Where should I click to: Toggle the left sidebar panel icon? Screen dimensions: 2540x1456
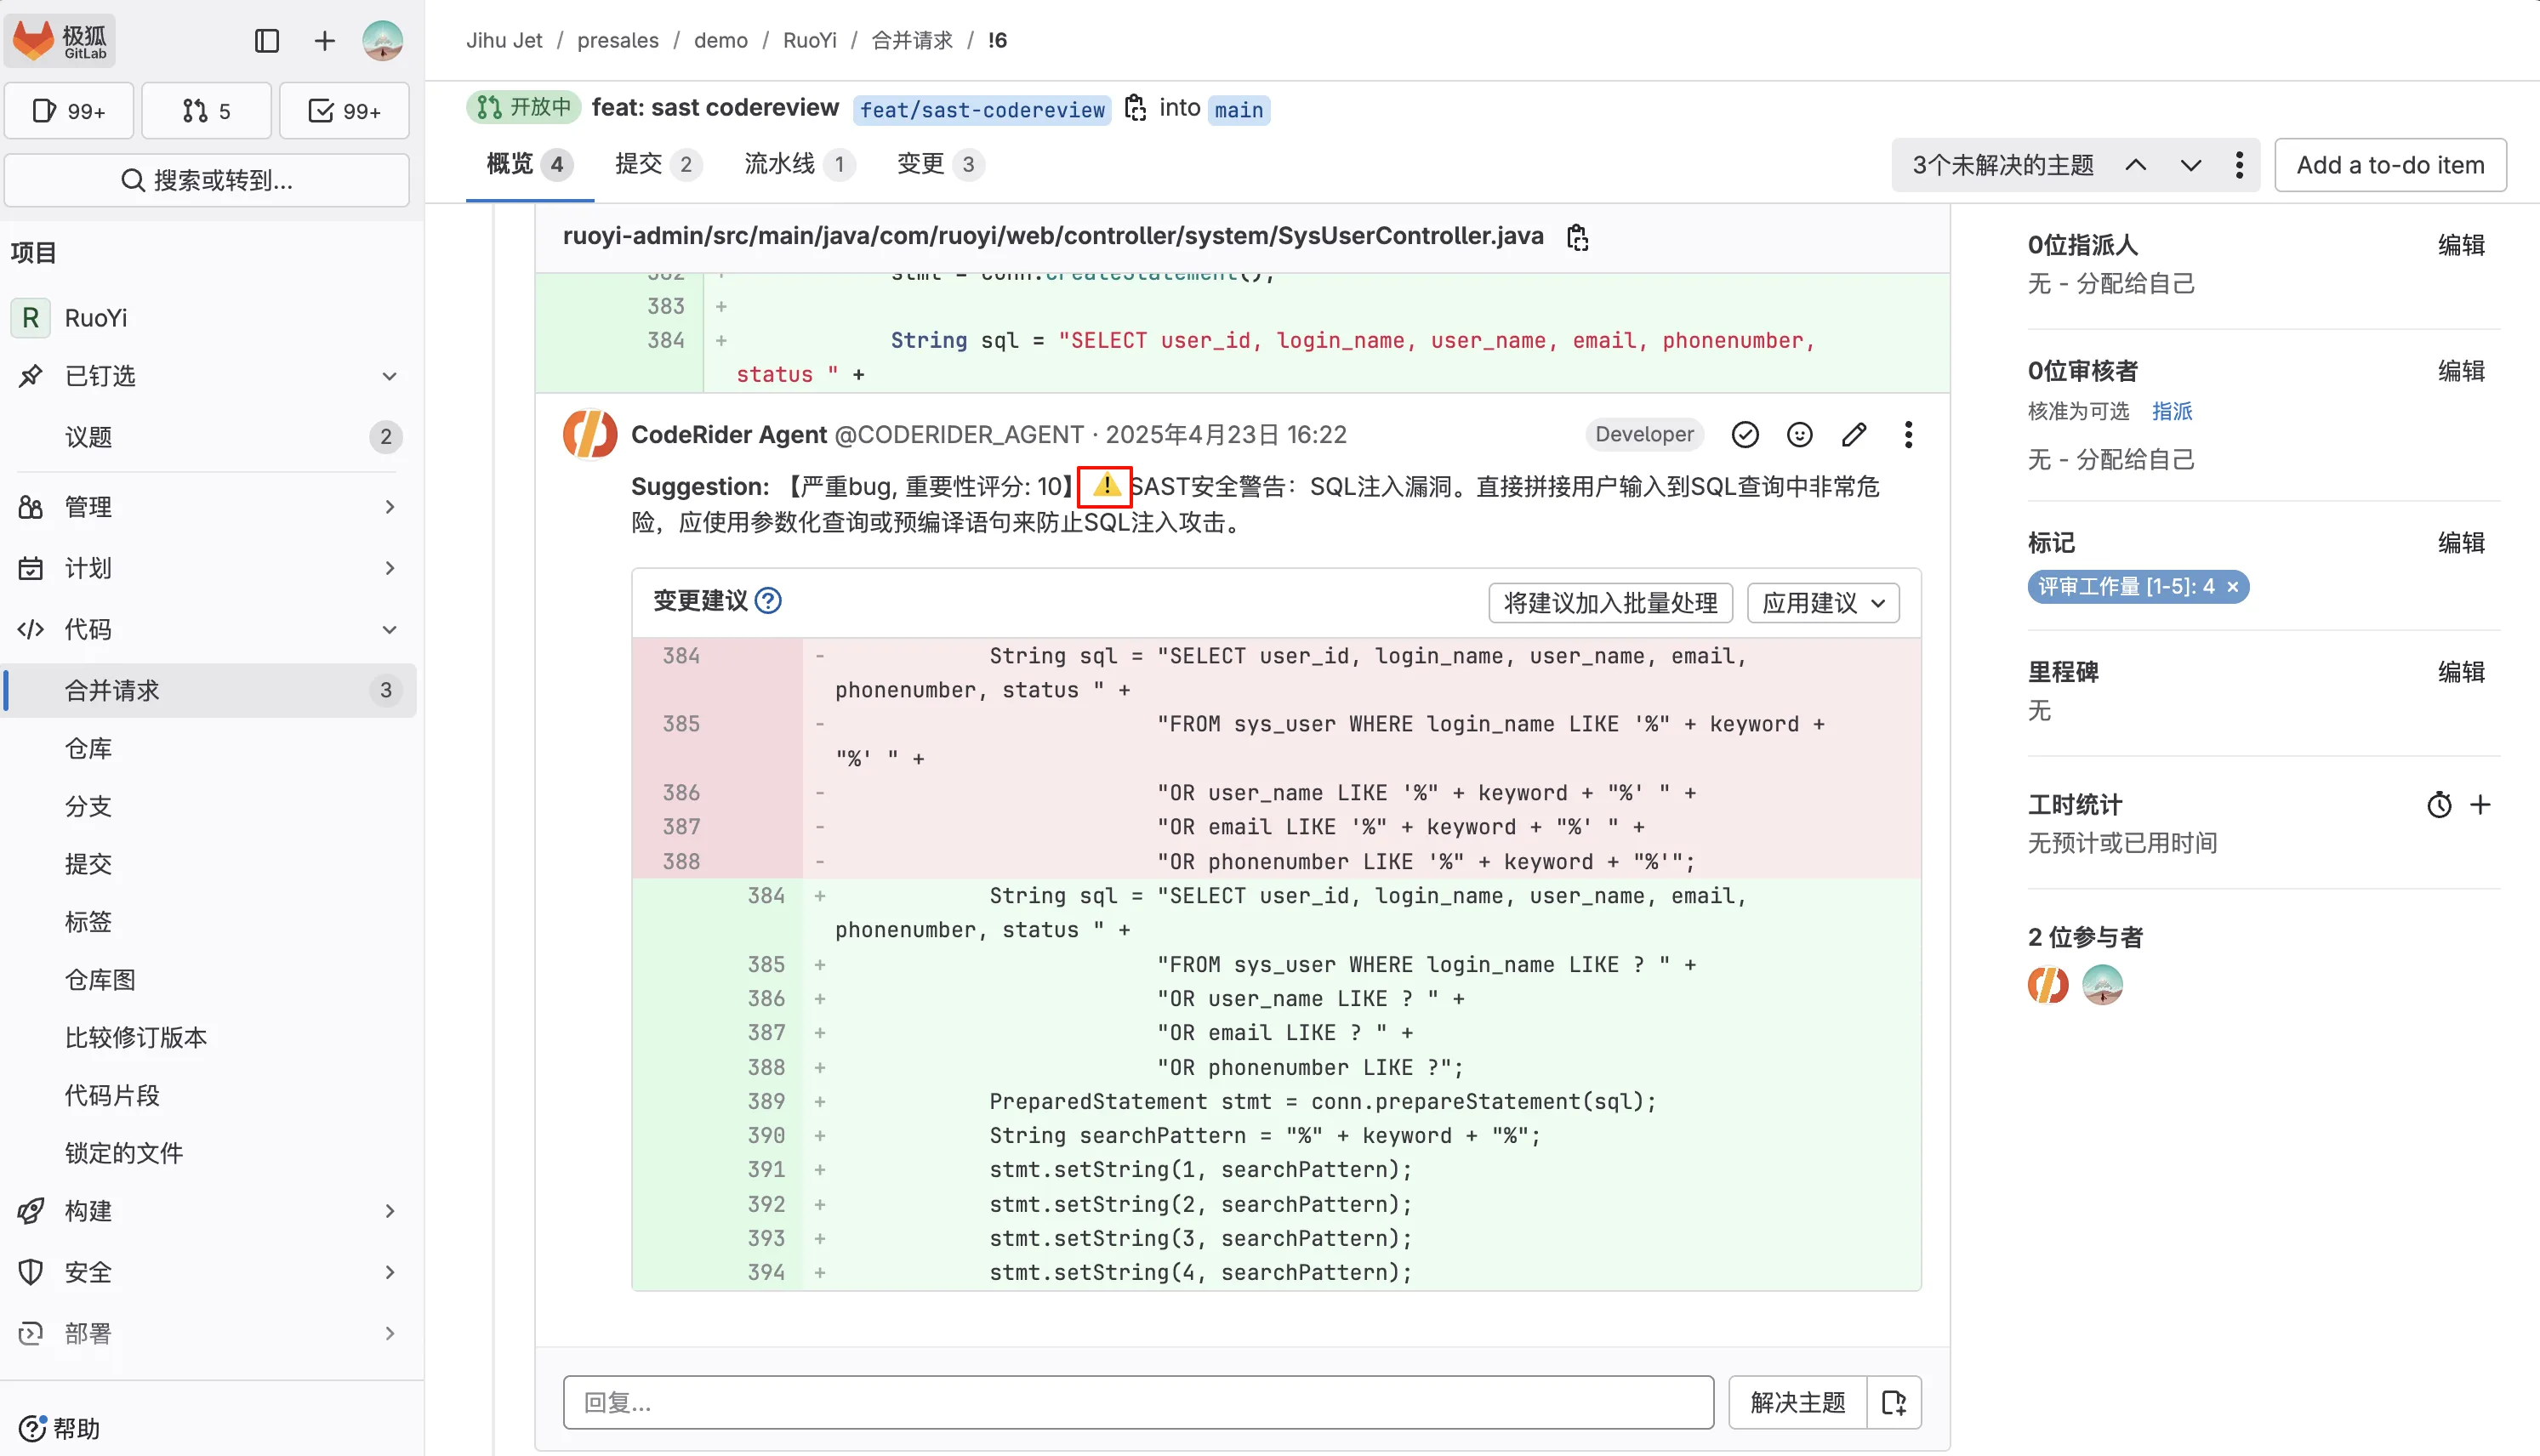(x=266, y=41)
